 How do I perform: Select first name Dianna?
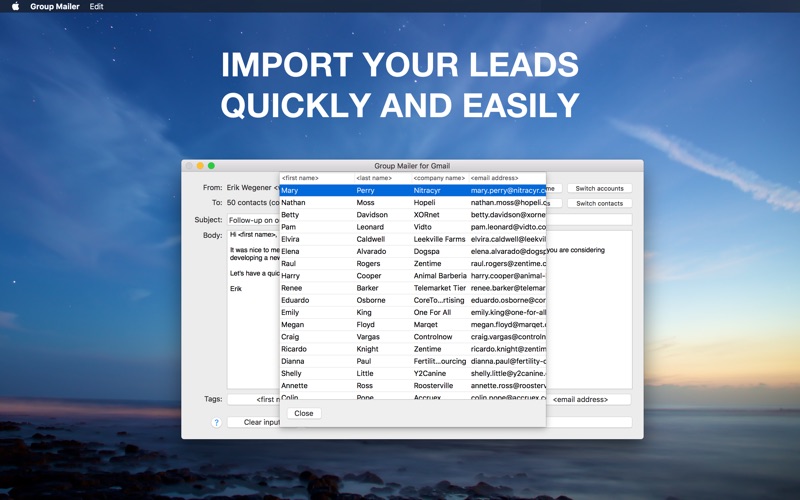tap(292, 362)
